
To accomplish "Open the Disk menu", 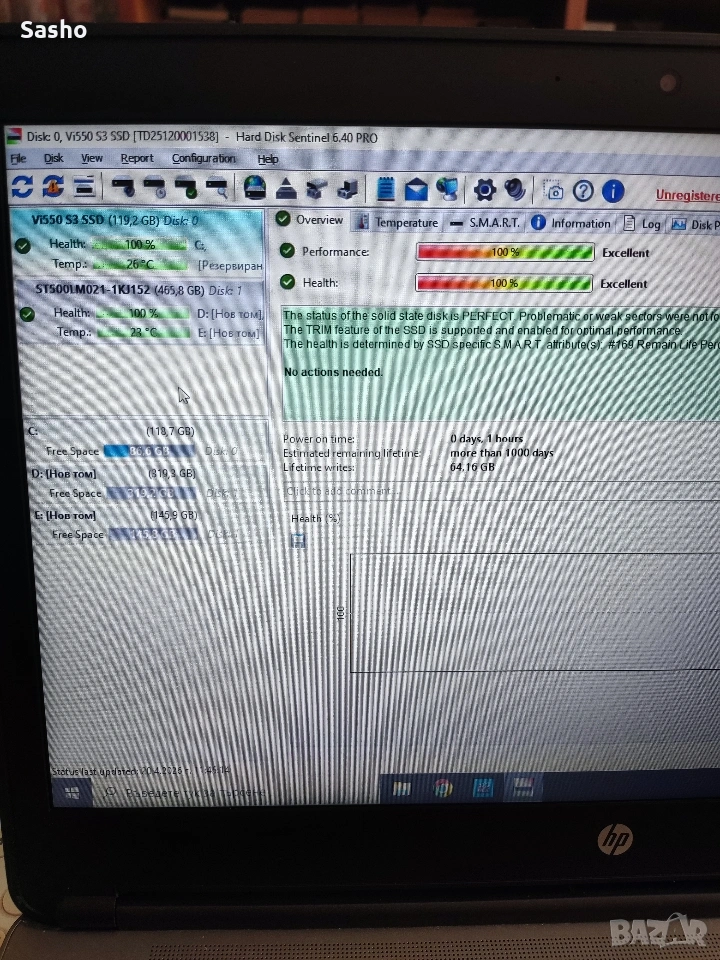I will click(53, 158).
